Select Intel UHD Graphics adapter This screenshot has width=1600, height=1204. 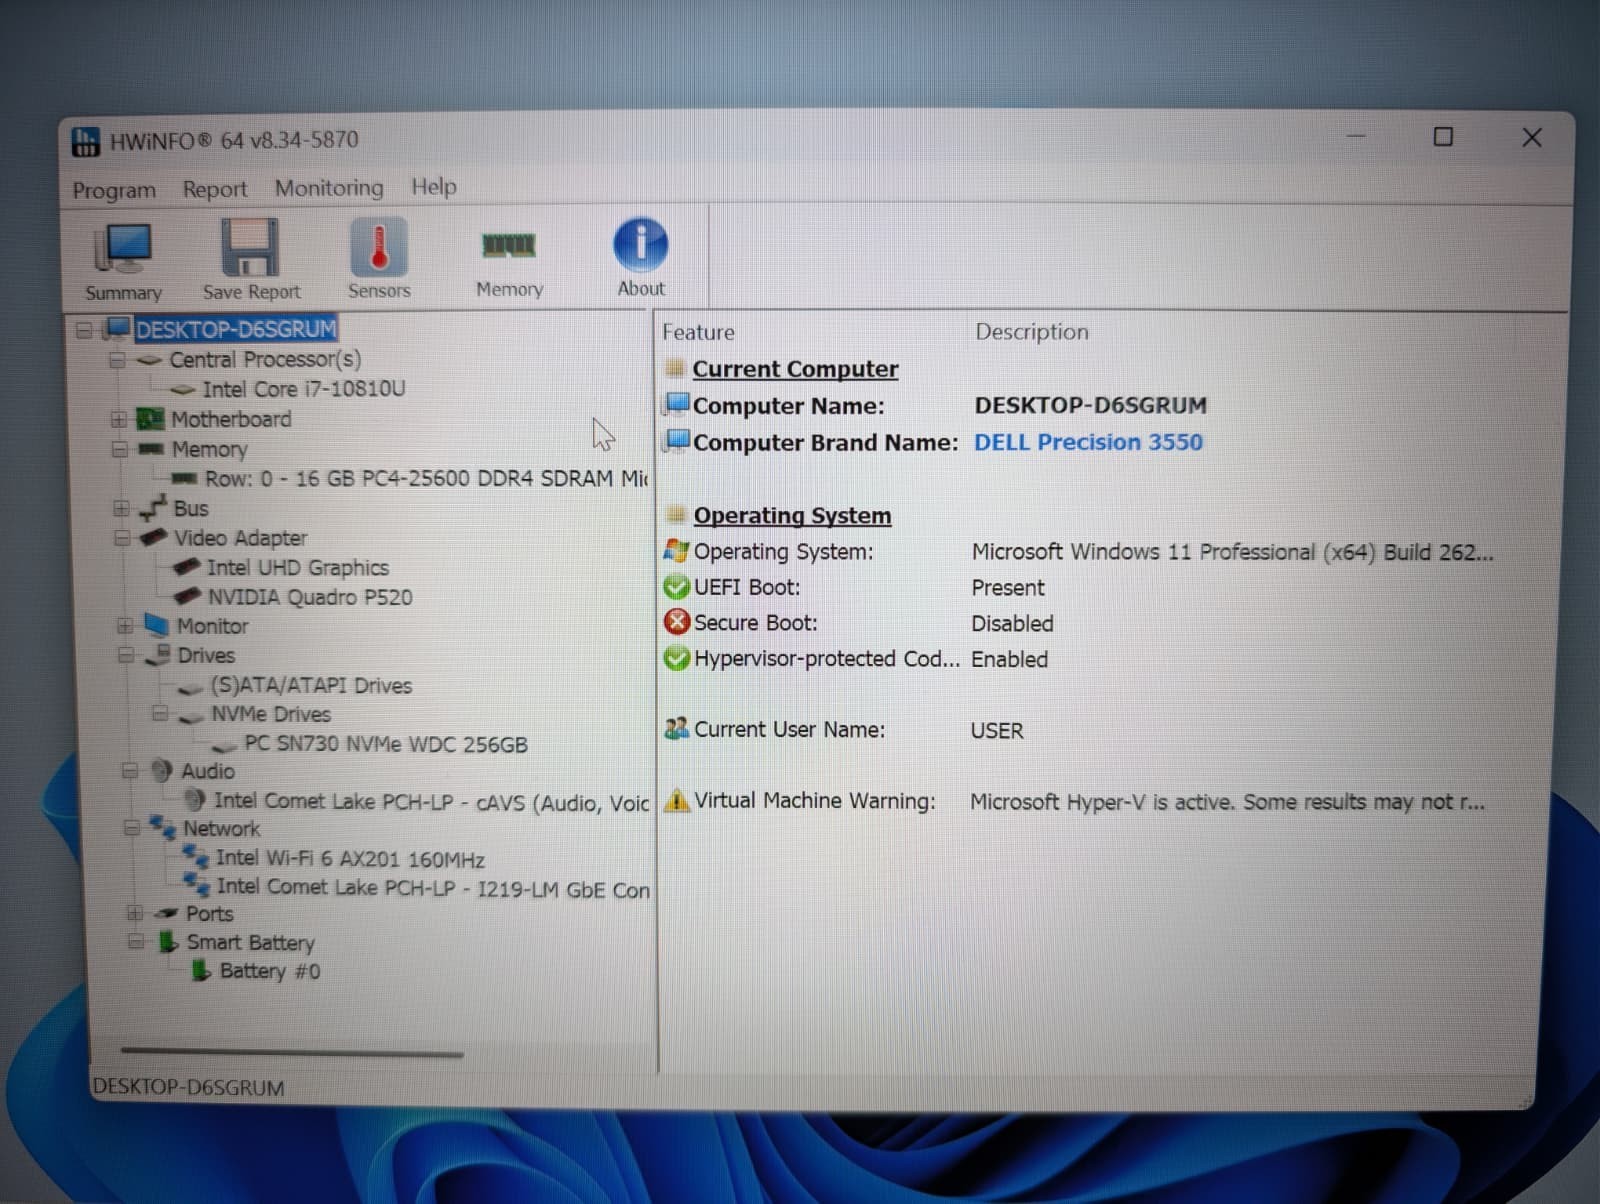tap(298, 567)
